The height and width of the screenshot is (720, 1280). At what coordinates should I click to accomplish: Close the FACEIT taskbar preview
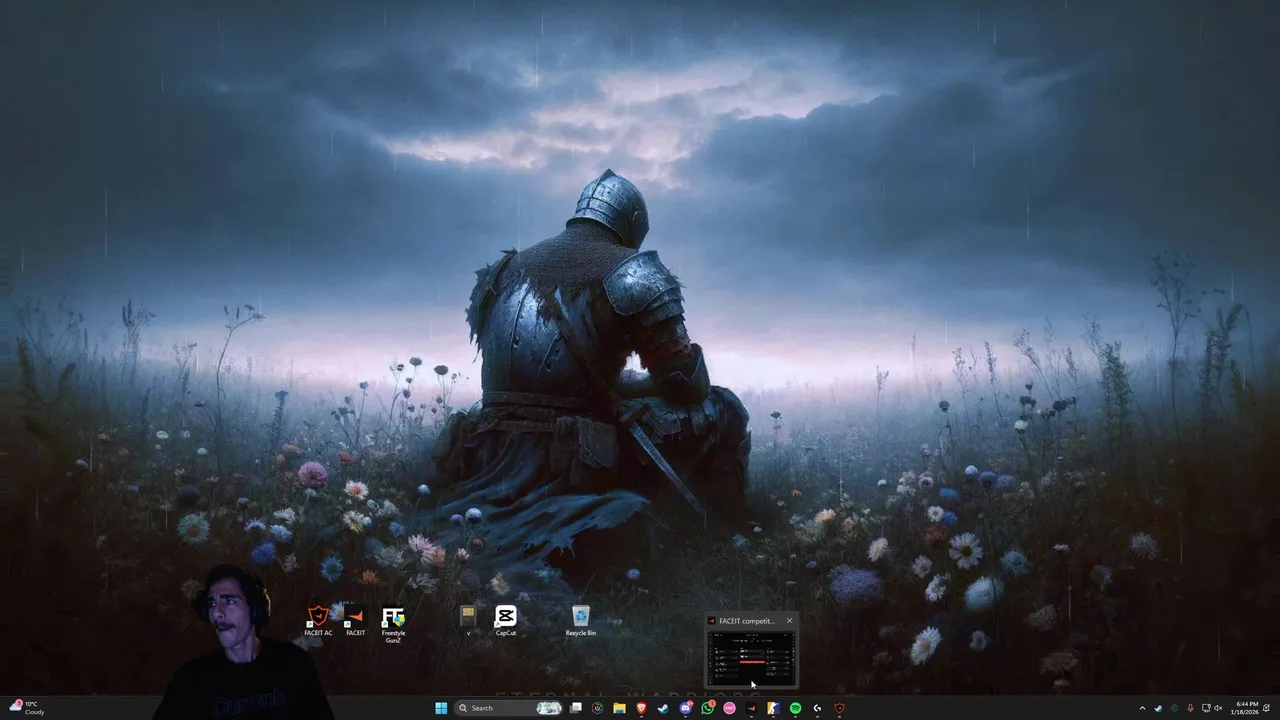point(789,621)
